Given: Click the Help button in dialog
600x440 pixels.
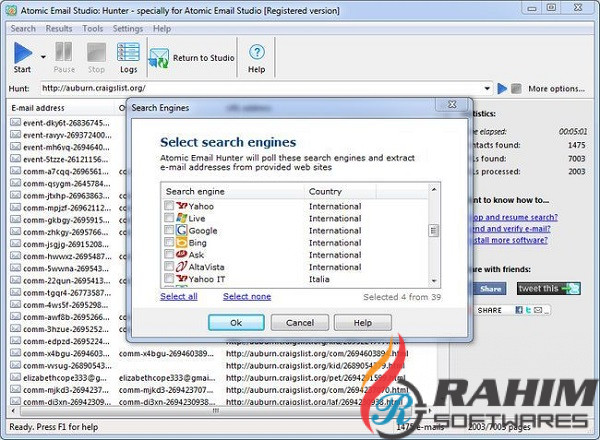Looking at the screenshot, I should pyautogui.click(x=362, y=323).
